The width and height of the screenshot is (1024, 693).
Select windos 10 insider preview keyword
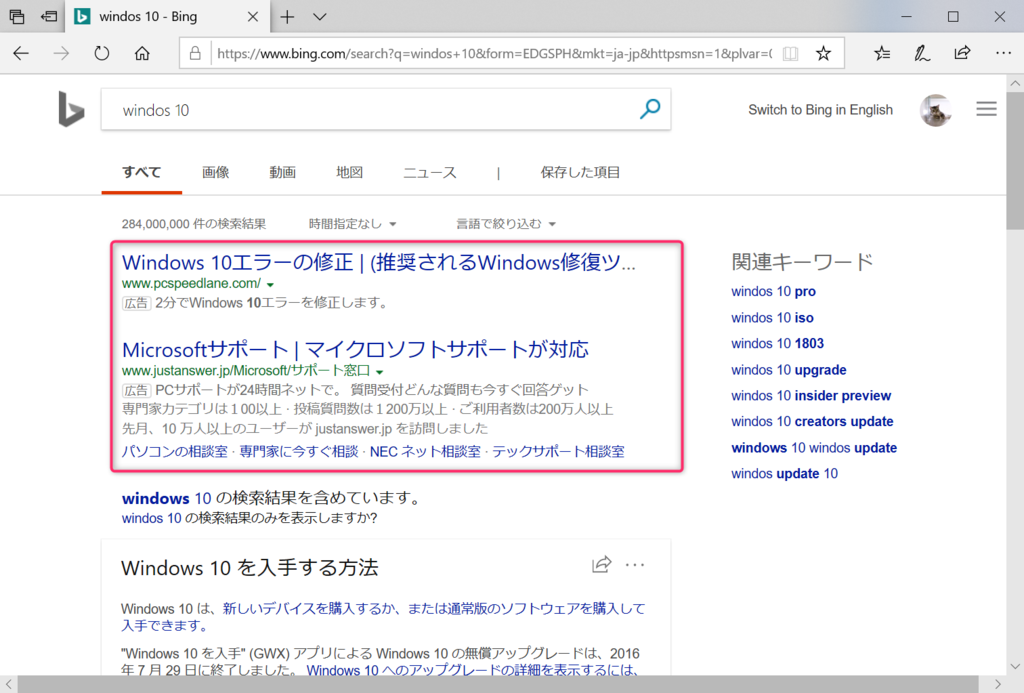(x=811, y=396)
